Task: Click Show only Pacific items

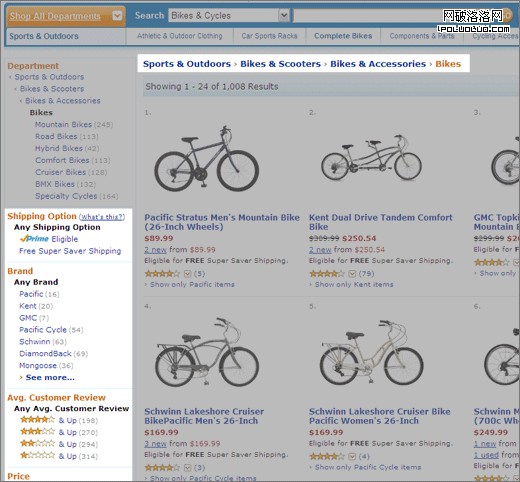Action: point(192,285)
